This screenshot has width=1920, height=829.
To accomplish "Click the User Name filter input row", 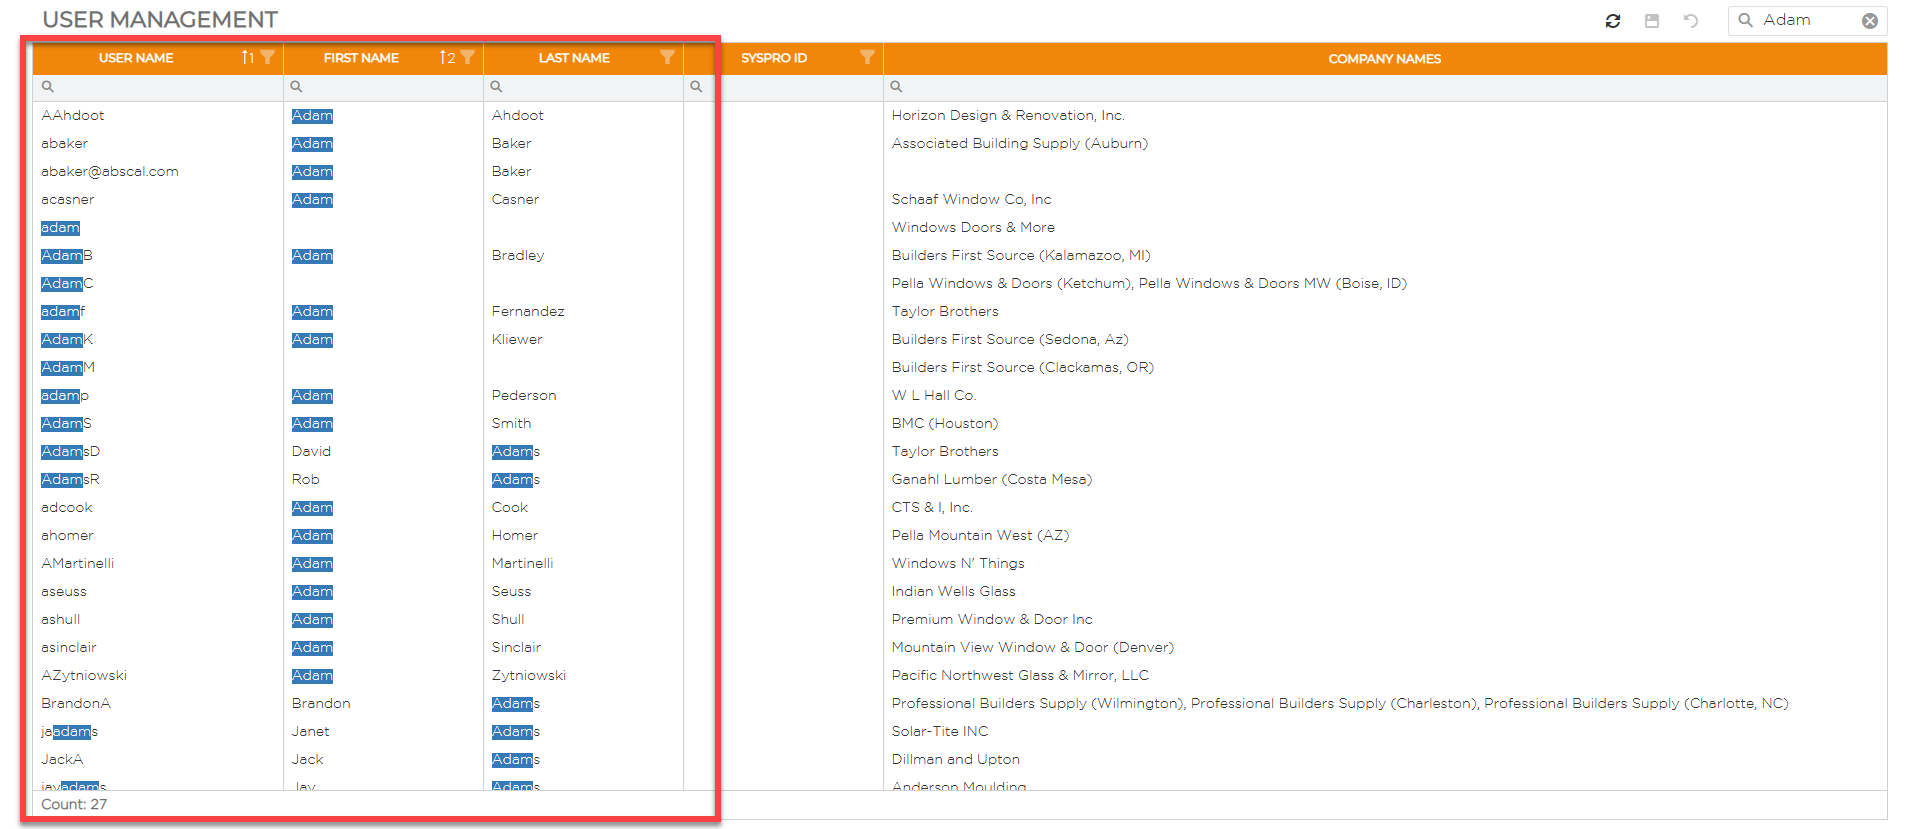I will tap(158, 87).
